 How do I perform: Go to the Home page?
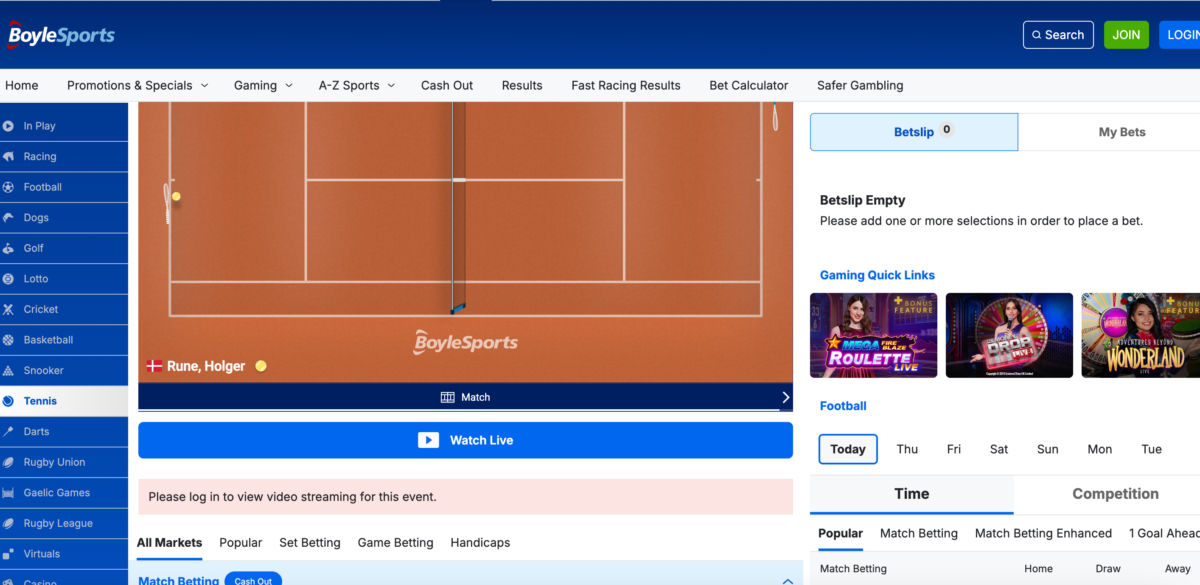[22, 85]
